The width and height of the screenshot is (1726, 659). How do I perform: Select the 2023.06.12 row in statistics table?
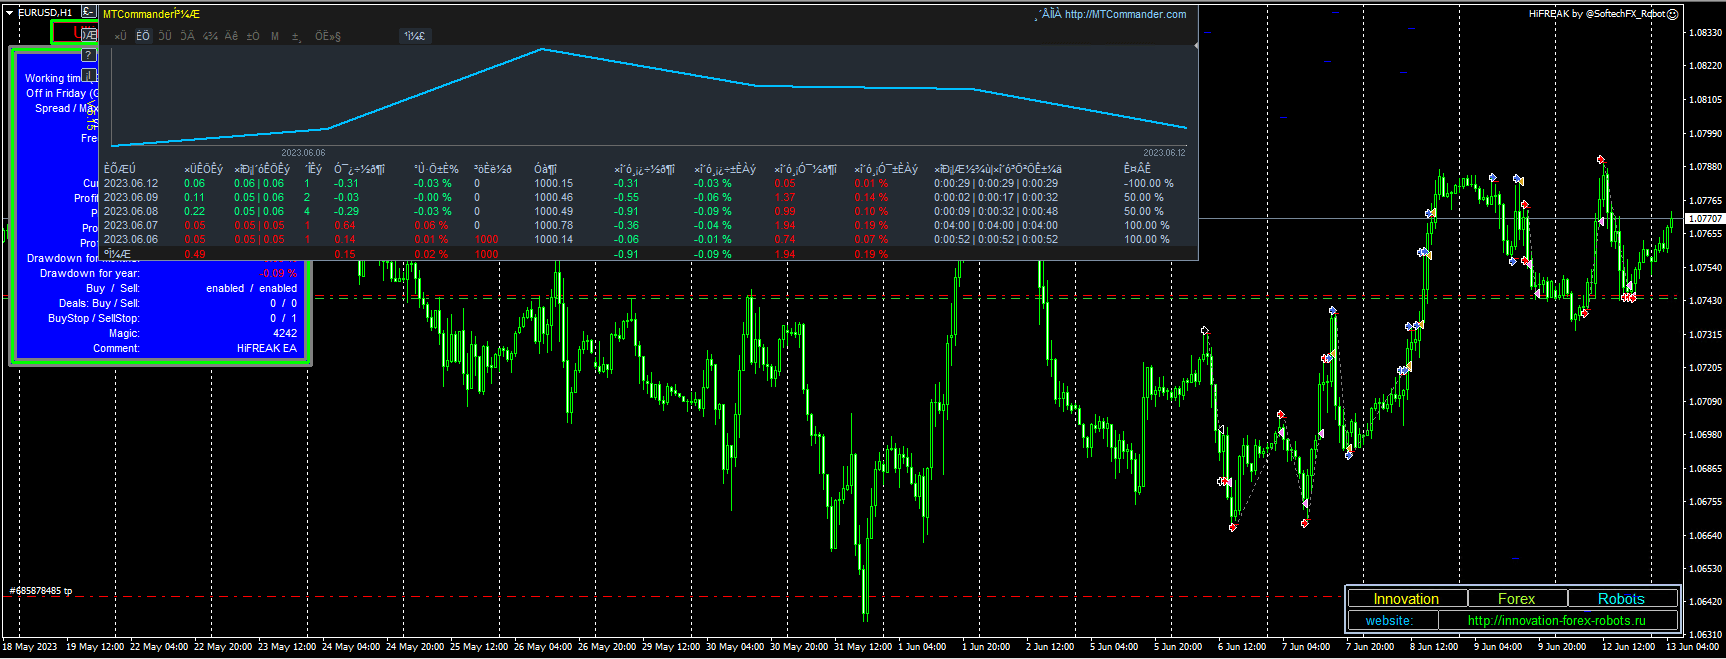[131, 183]
